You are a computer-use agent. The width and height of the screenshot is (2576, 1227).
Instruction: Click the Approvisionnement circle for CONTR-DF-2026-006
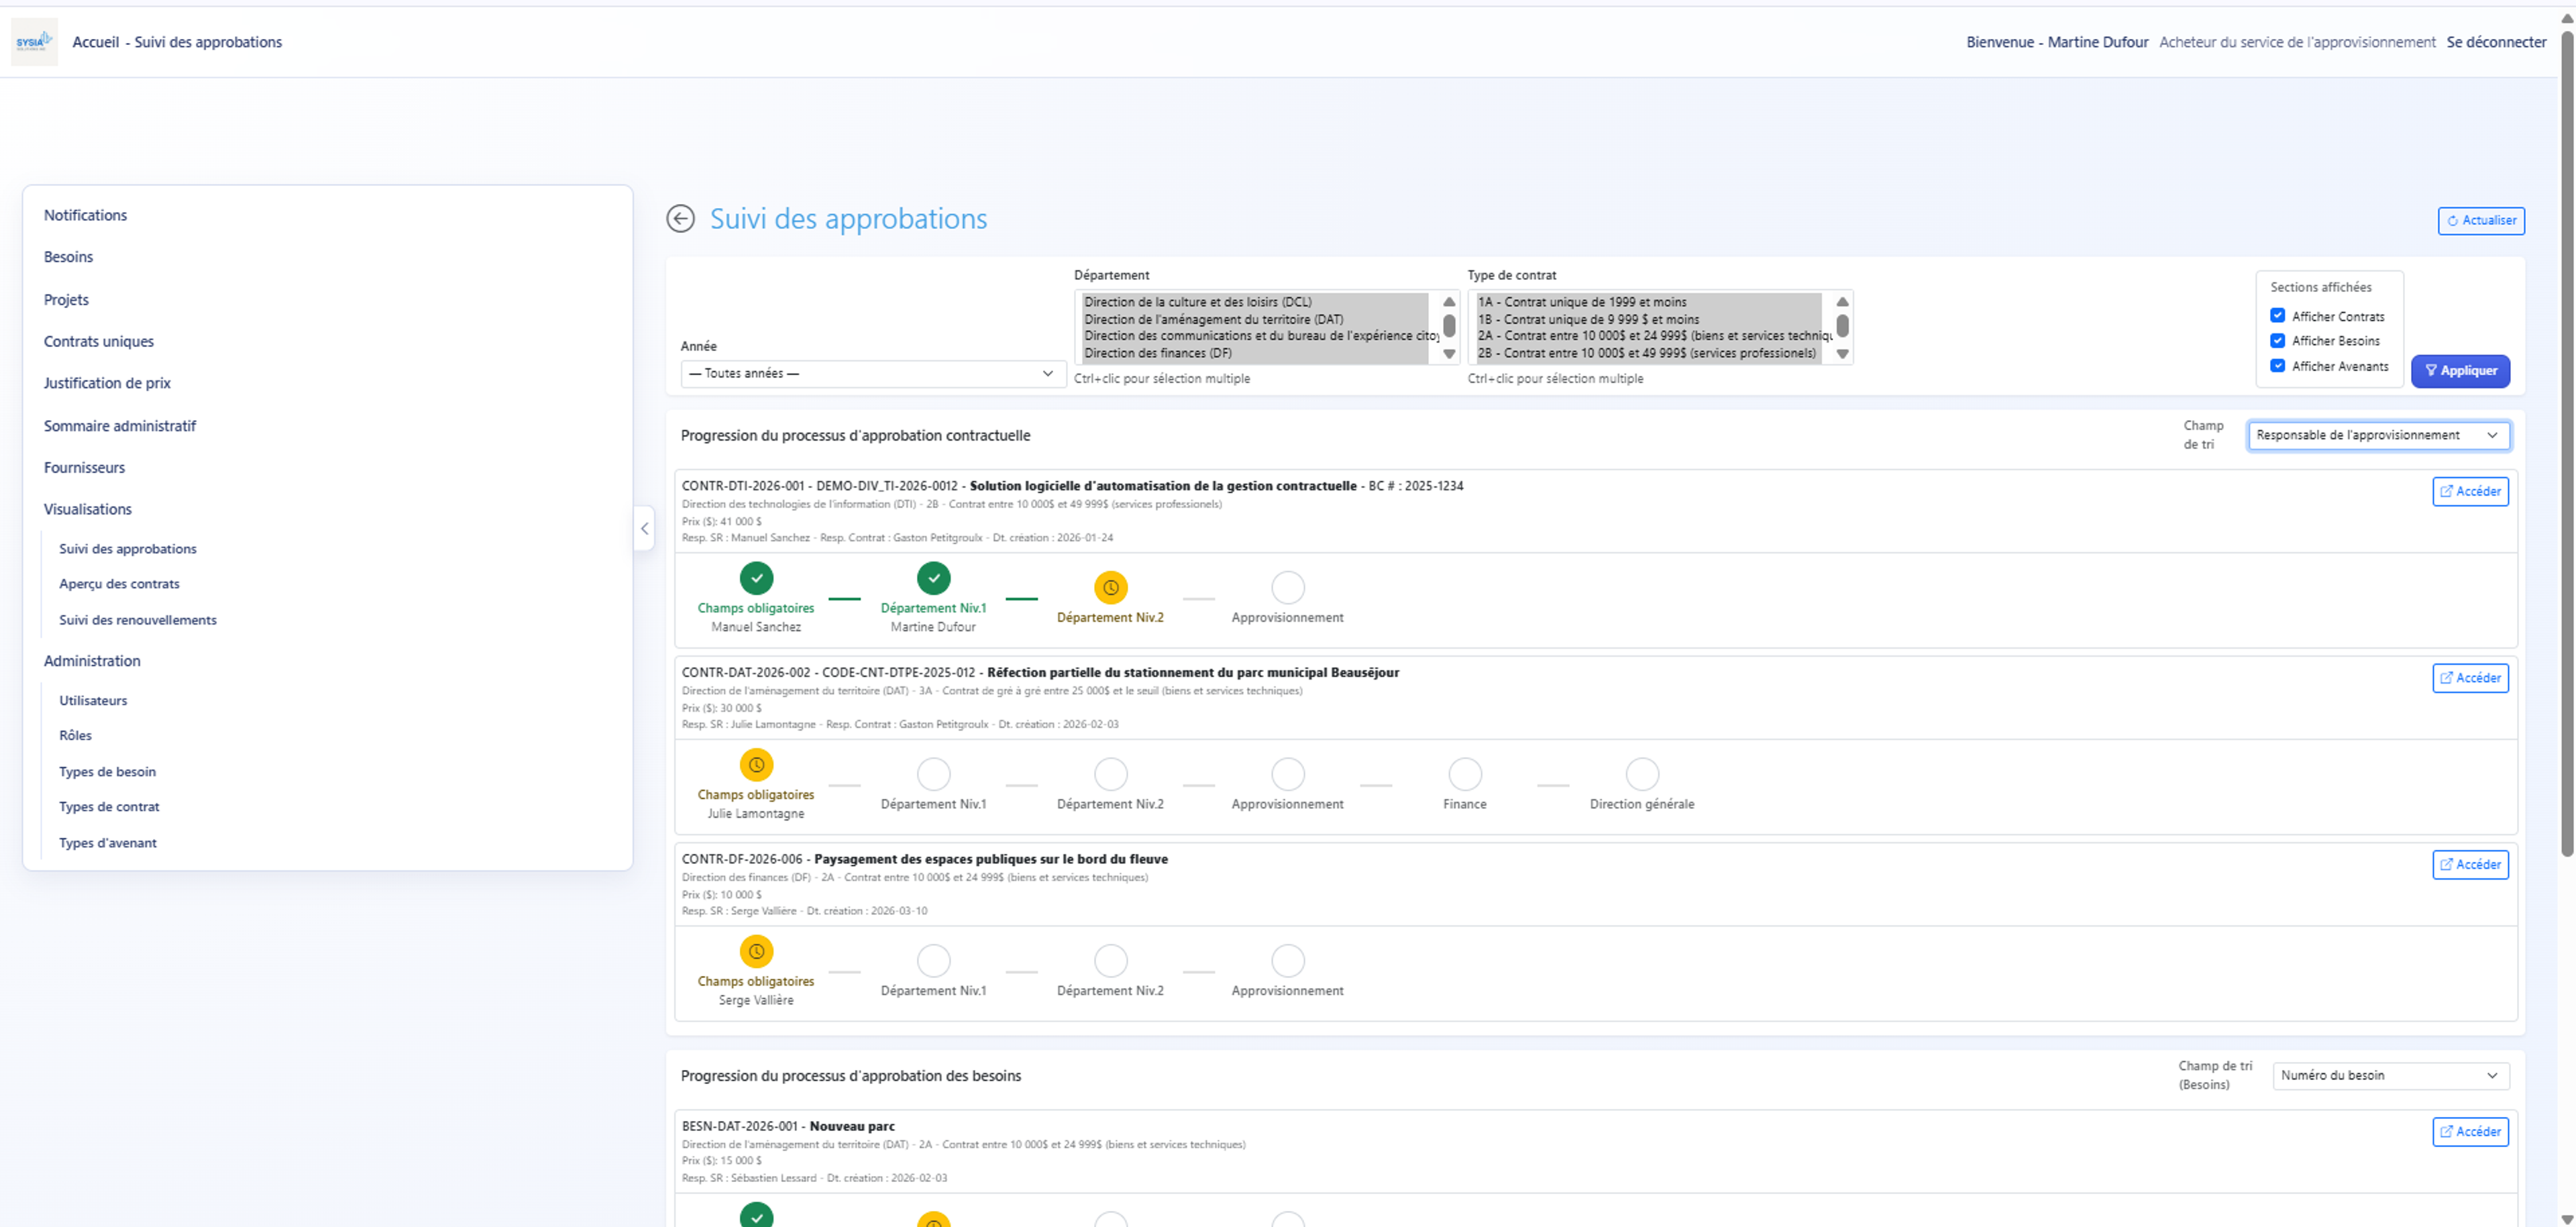pos(1287,961)
